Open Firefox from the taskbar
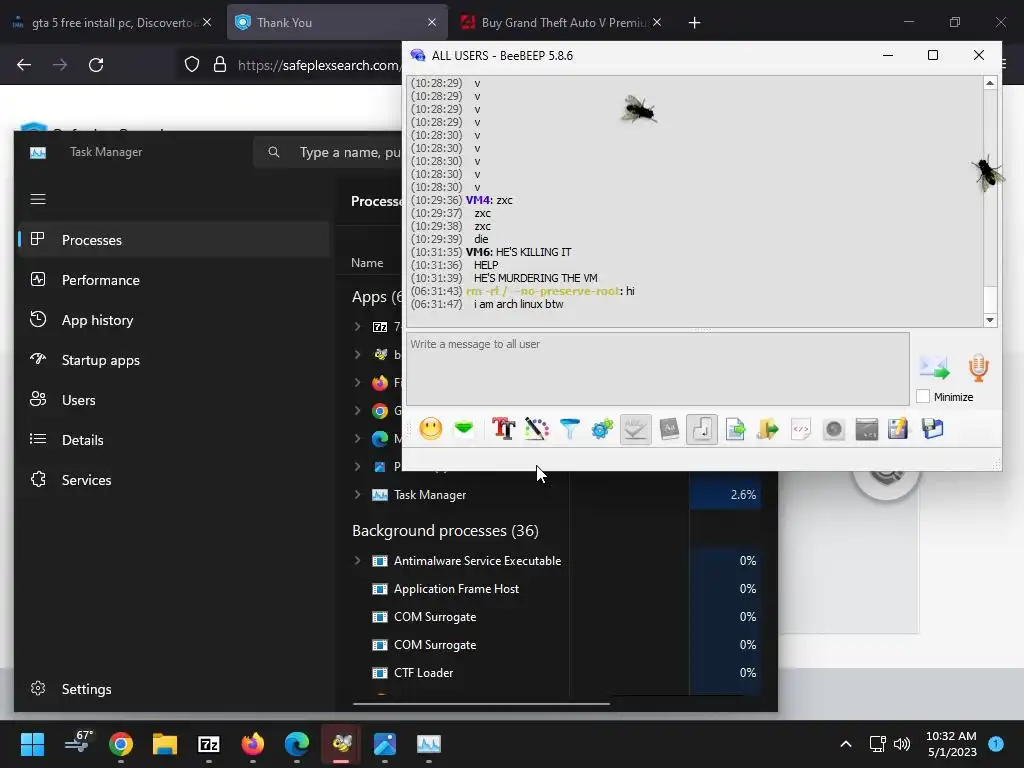Image resolution: width=1024 pixels, height=768 pixels. 253,744
